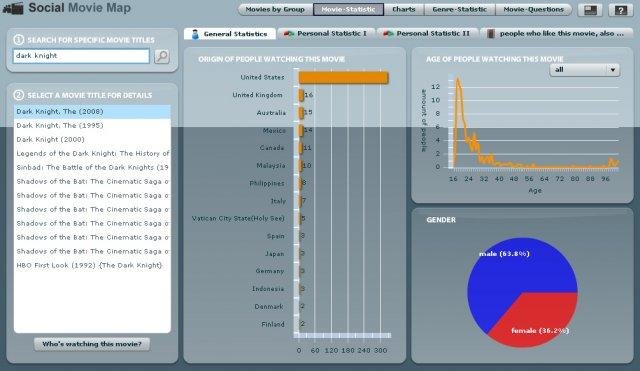Viewport: 640px width, 371px height.
Task: Click the age chart peak line
Action: [458, 79]
